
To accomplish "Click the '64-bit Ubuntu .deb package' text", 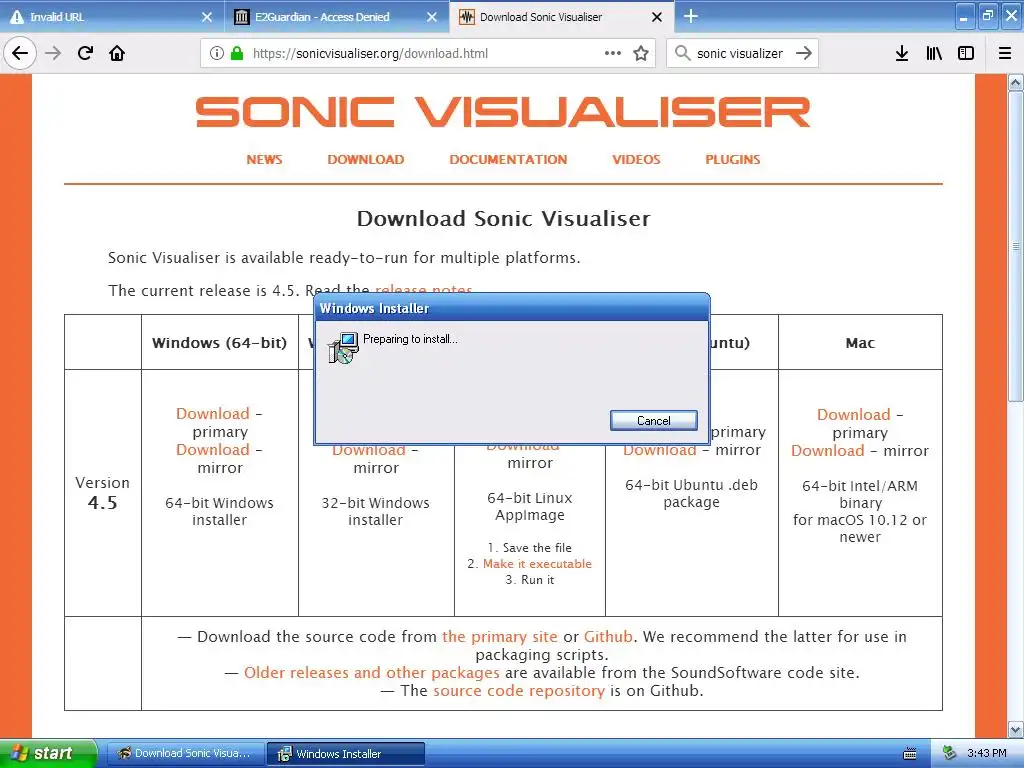I will pyautogui.click(x=692, y=494).
